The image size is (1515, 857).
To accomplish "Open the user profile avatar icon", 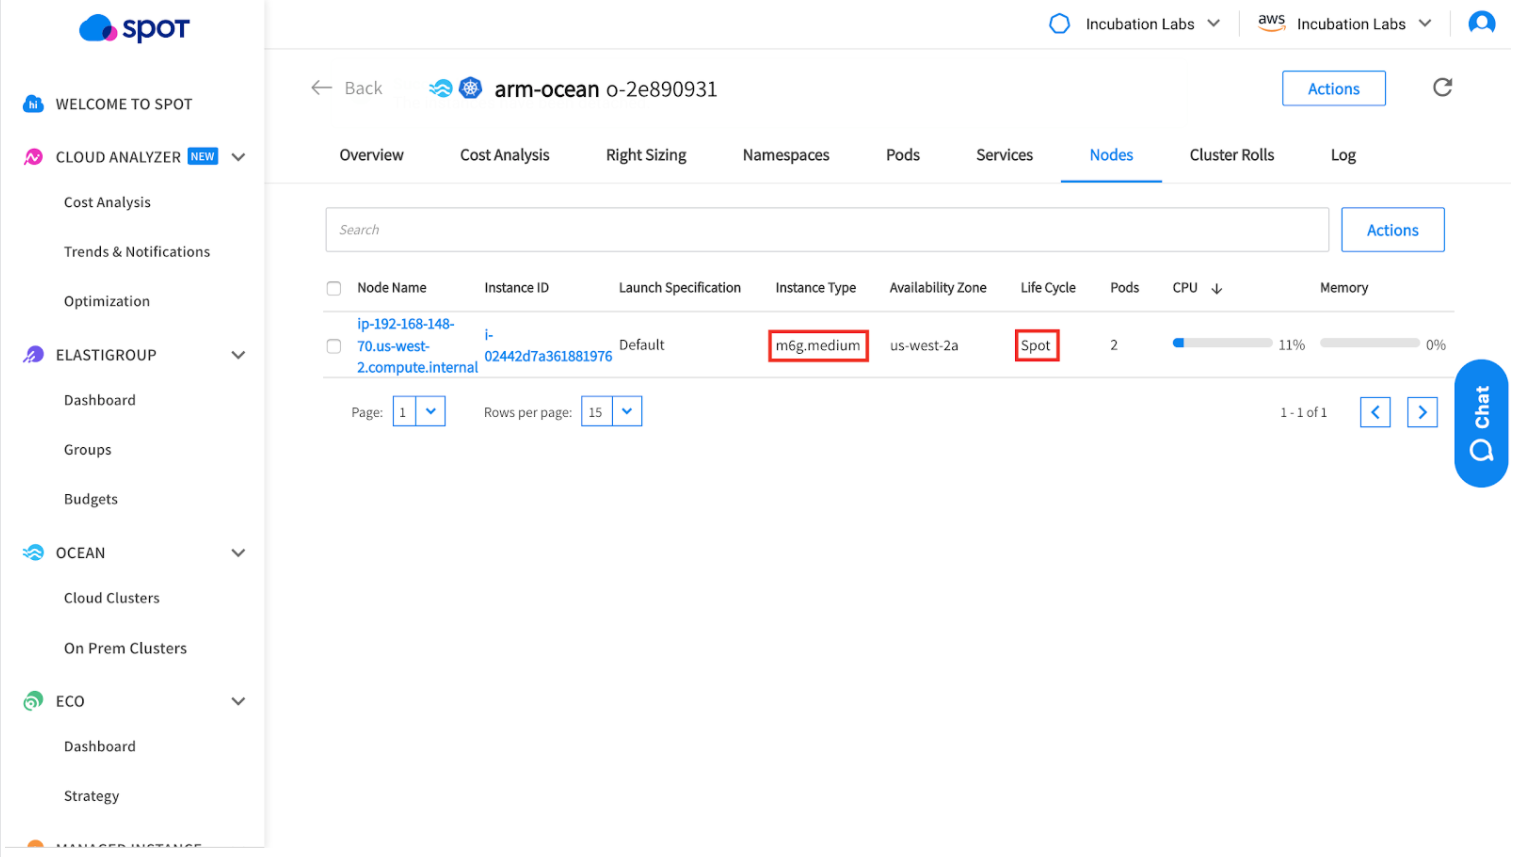I will coord(1481,23).
